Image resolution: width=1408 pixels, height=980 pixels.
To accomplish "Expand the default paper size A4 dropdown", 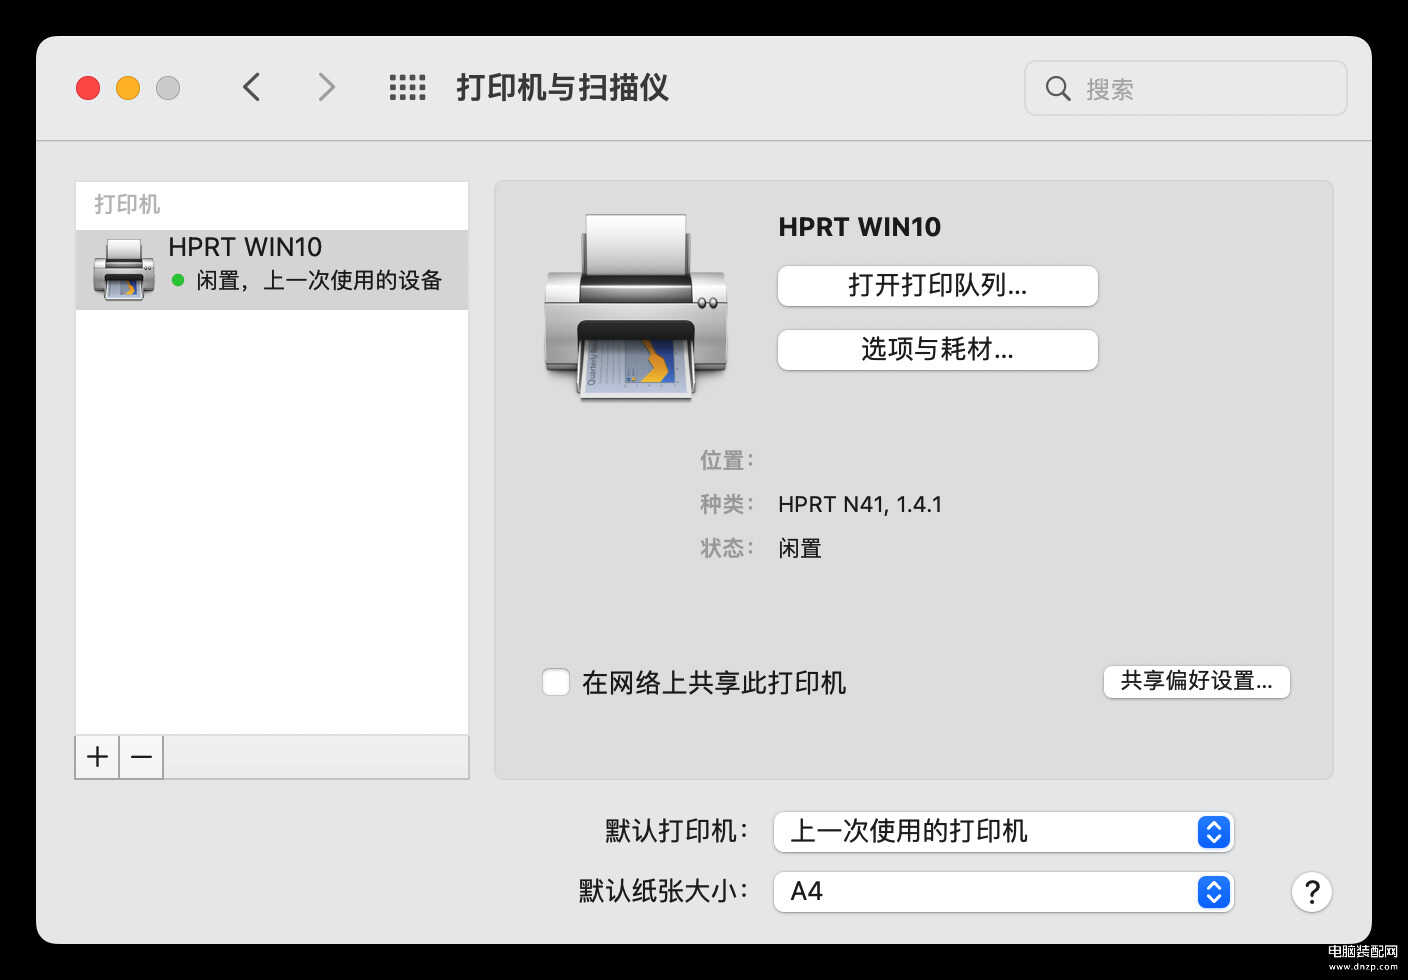I will 1003,892.
